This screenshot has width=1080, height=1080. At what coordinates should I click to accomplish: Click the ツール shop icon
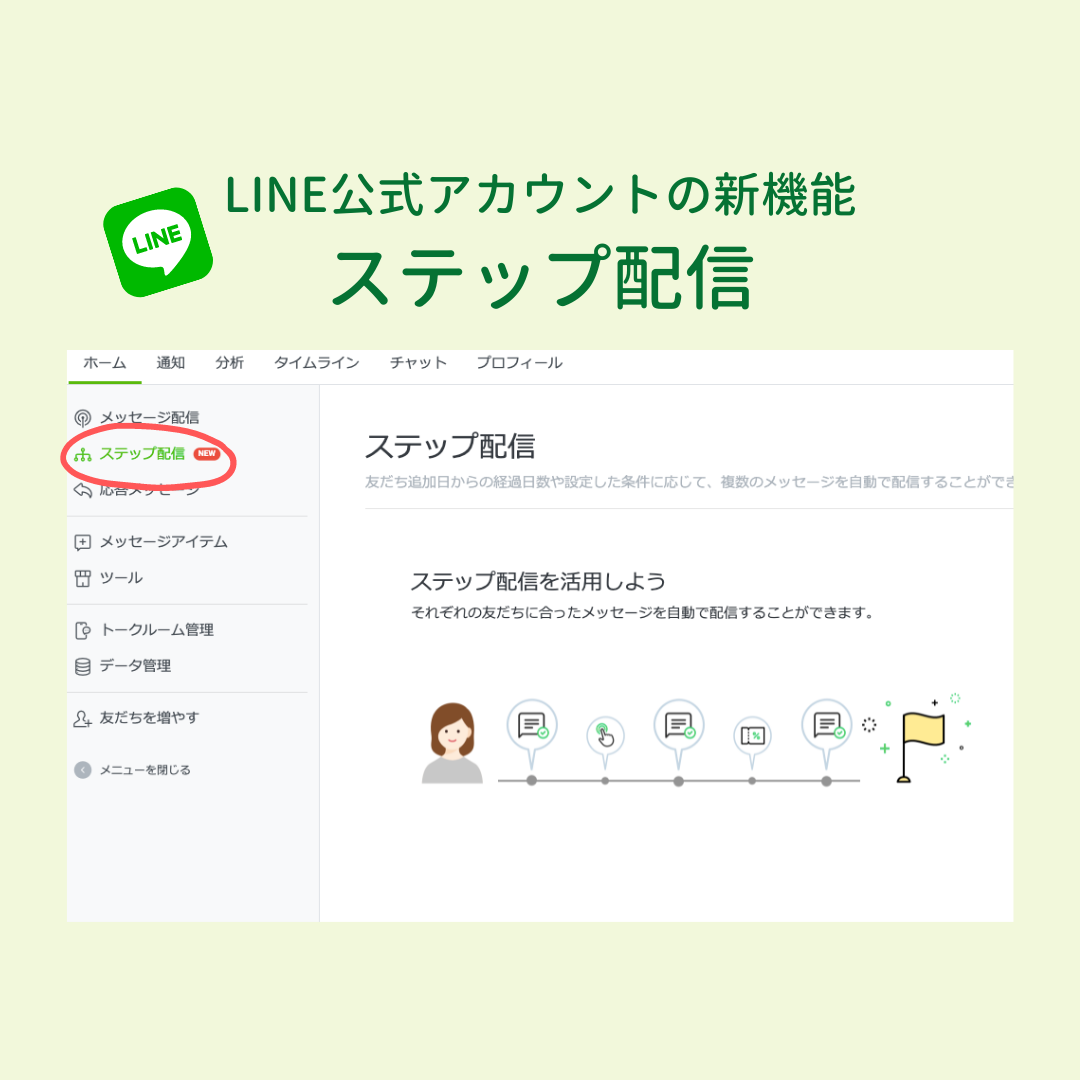(83, 579)
